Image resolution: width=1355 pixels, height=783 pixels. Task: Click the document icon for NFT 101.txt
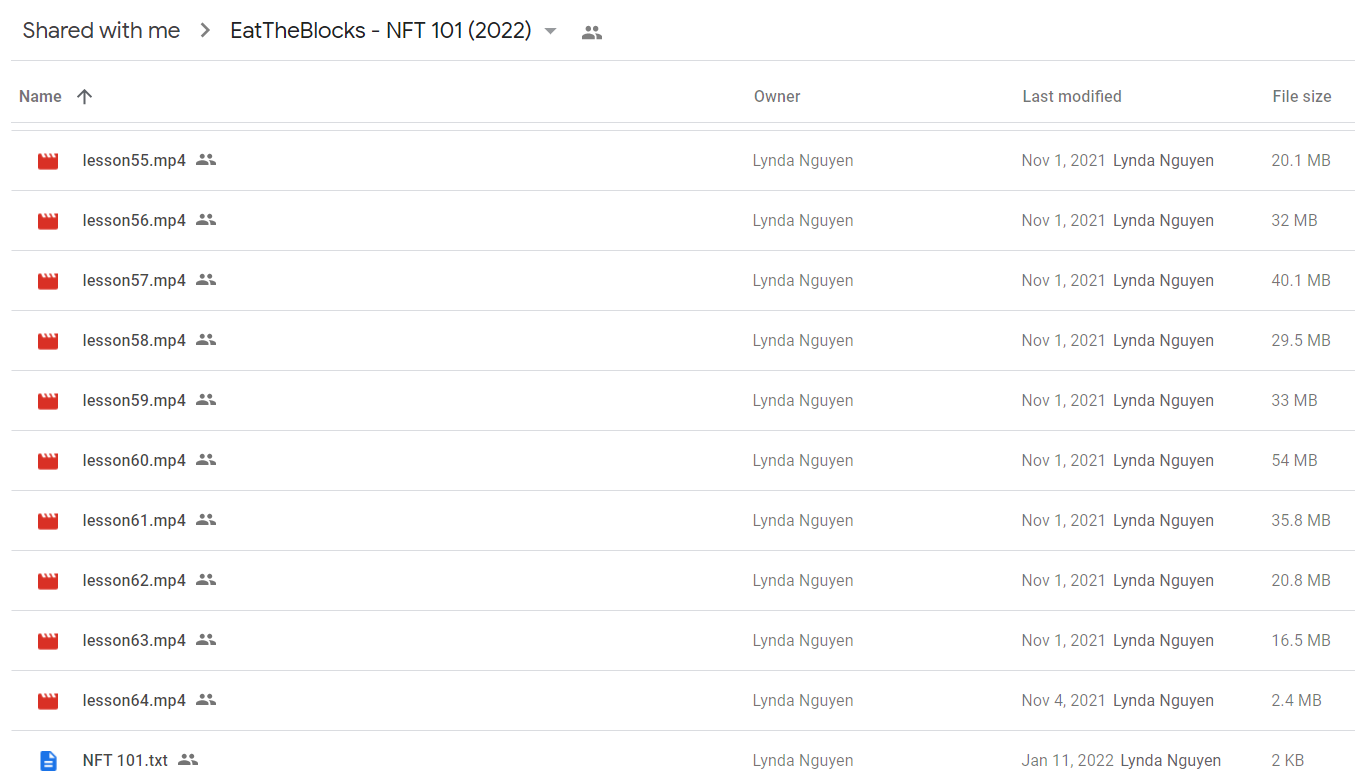pos(48,761)
